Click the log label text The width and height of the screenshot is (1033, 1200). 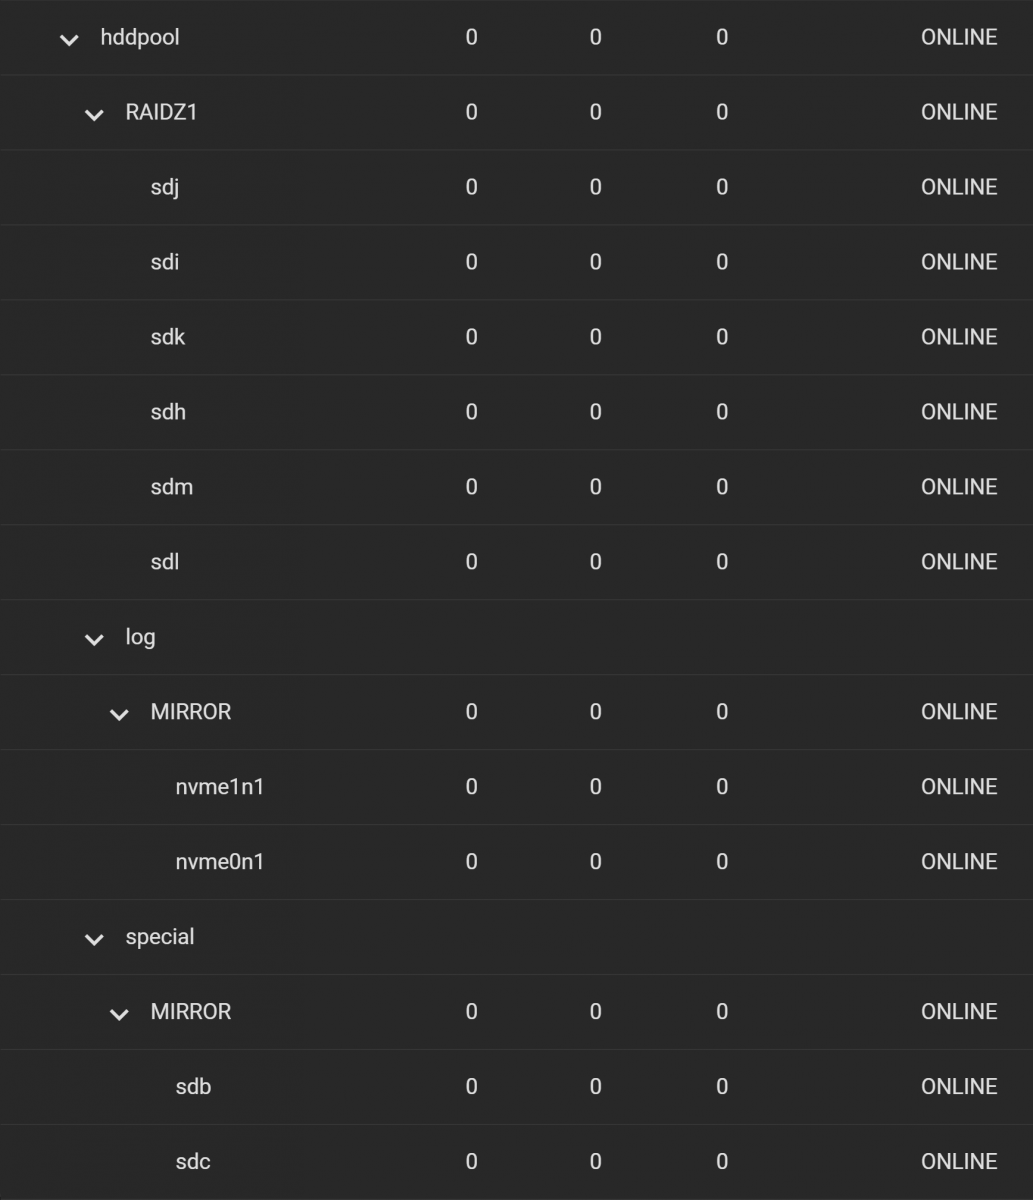[x=140, y=638]
